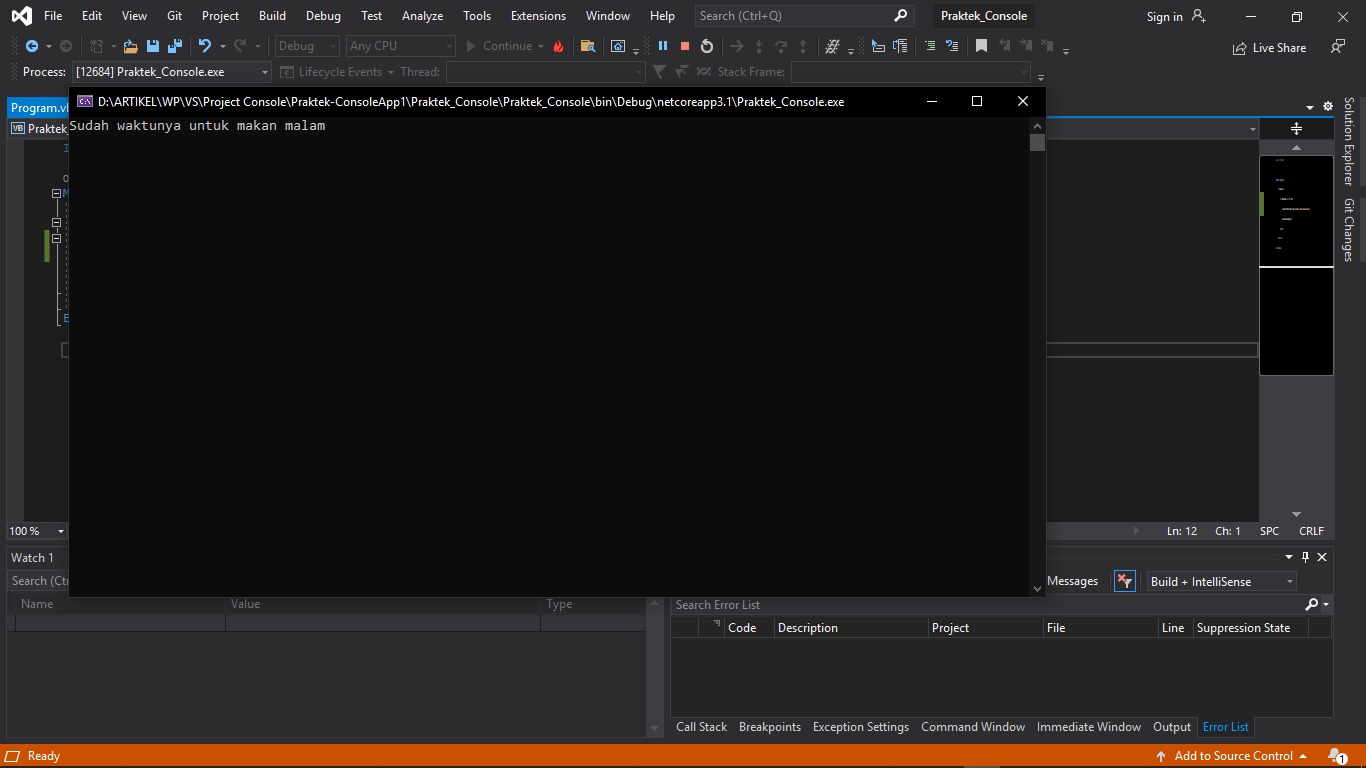Click the Step Out icon
The width and height of the screenshot is (1366, 768).
click(x=803, y=46)
